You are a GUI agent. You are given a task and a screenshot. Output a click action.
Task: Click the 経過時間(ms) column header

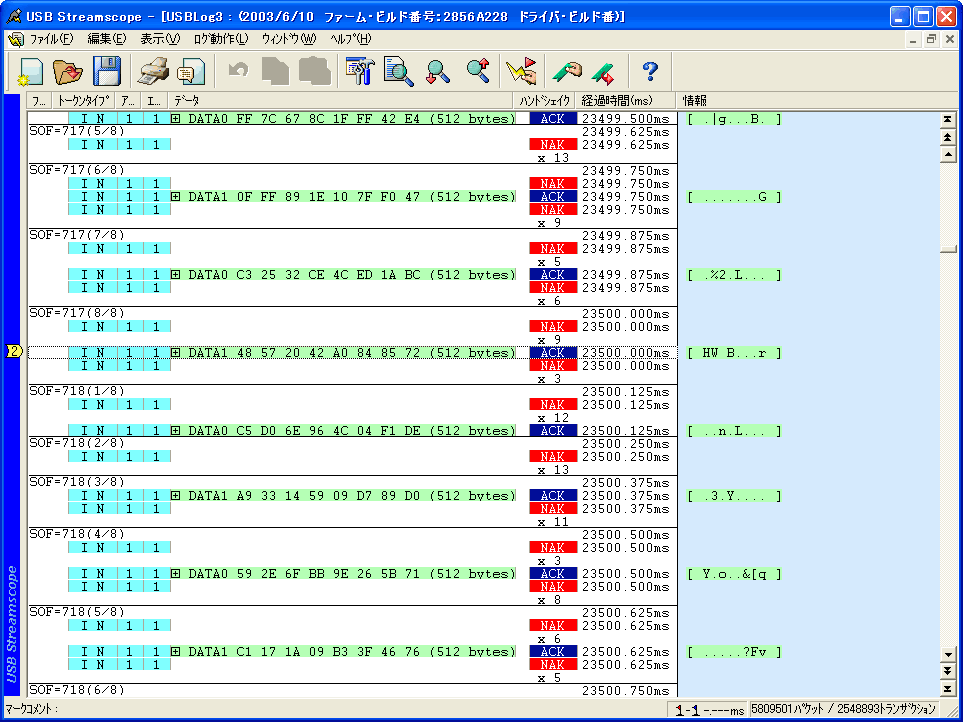(x=626, y=101)
